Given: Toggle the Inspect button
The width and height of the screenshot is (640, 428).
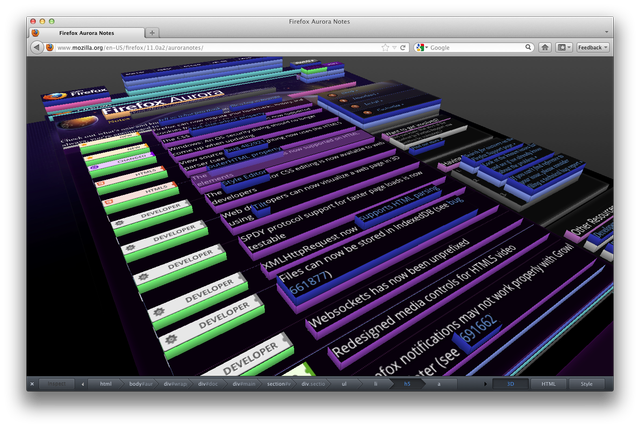Looking at the screenshot, I should pyautogui.click(x=56, y=384).
